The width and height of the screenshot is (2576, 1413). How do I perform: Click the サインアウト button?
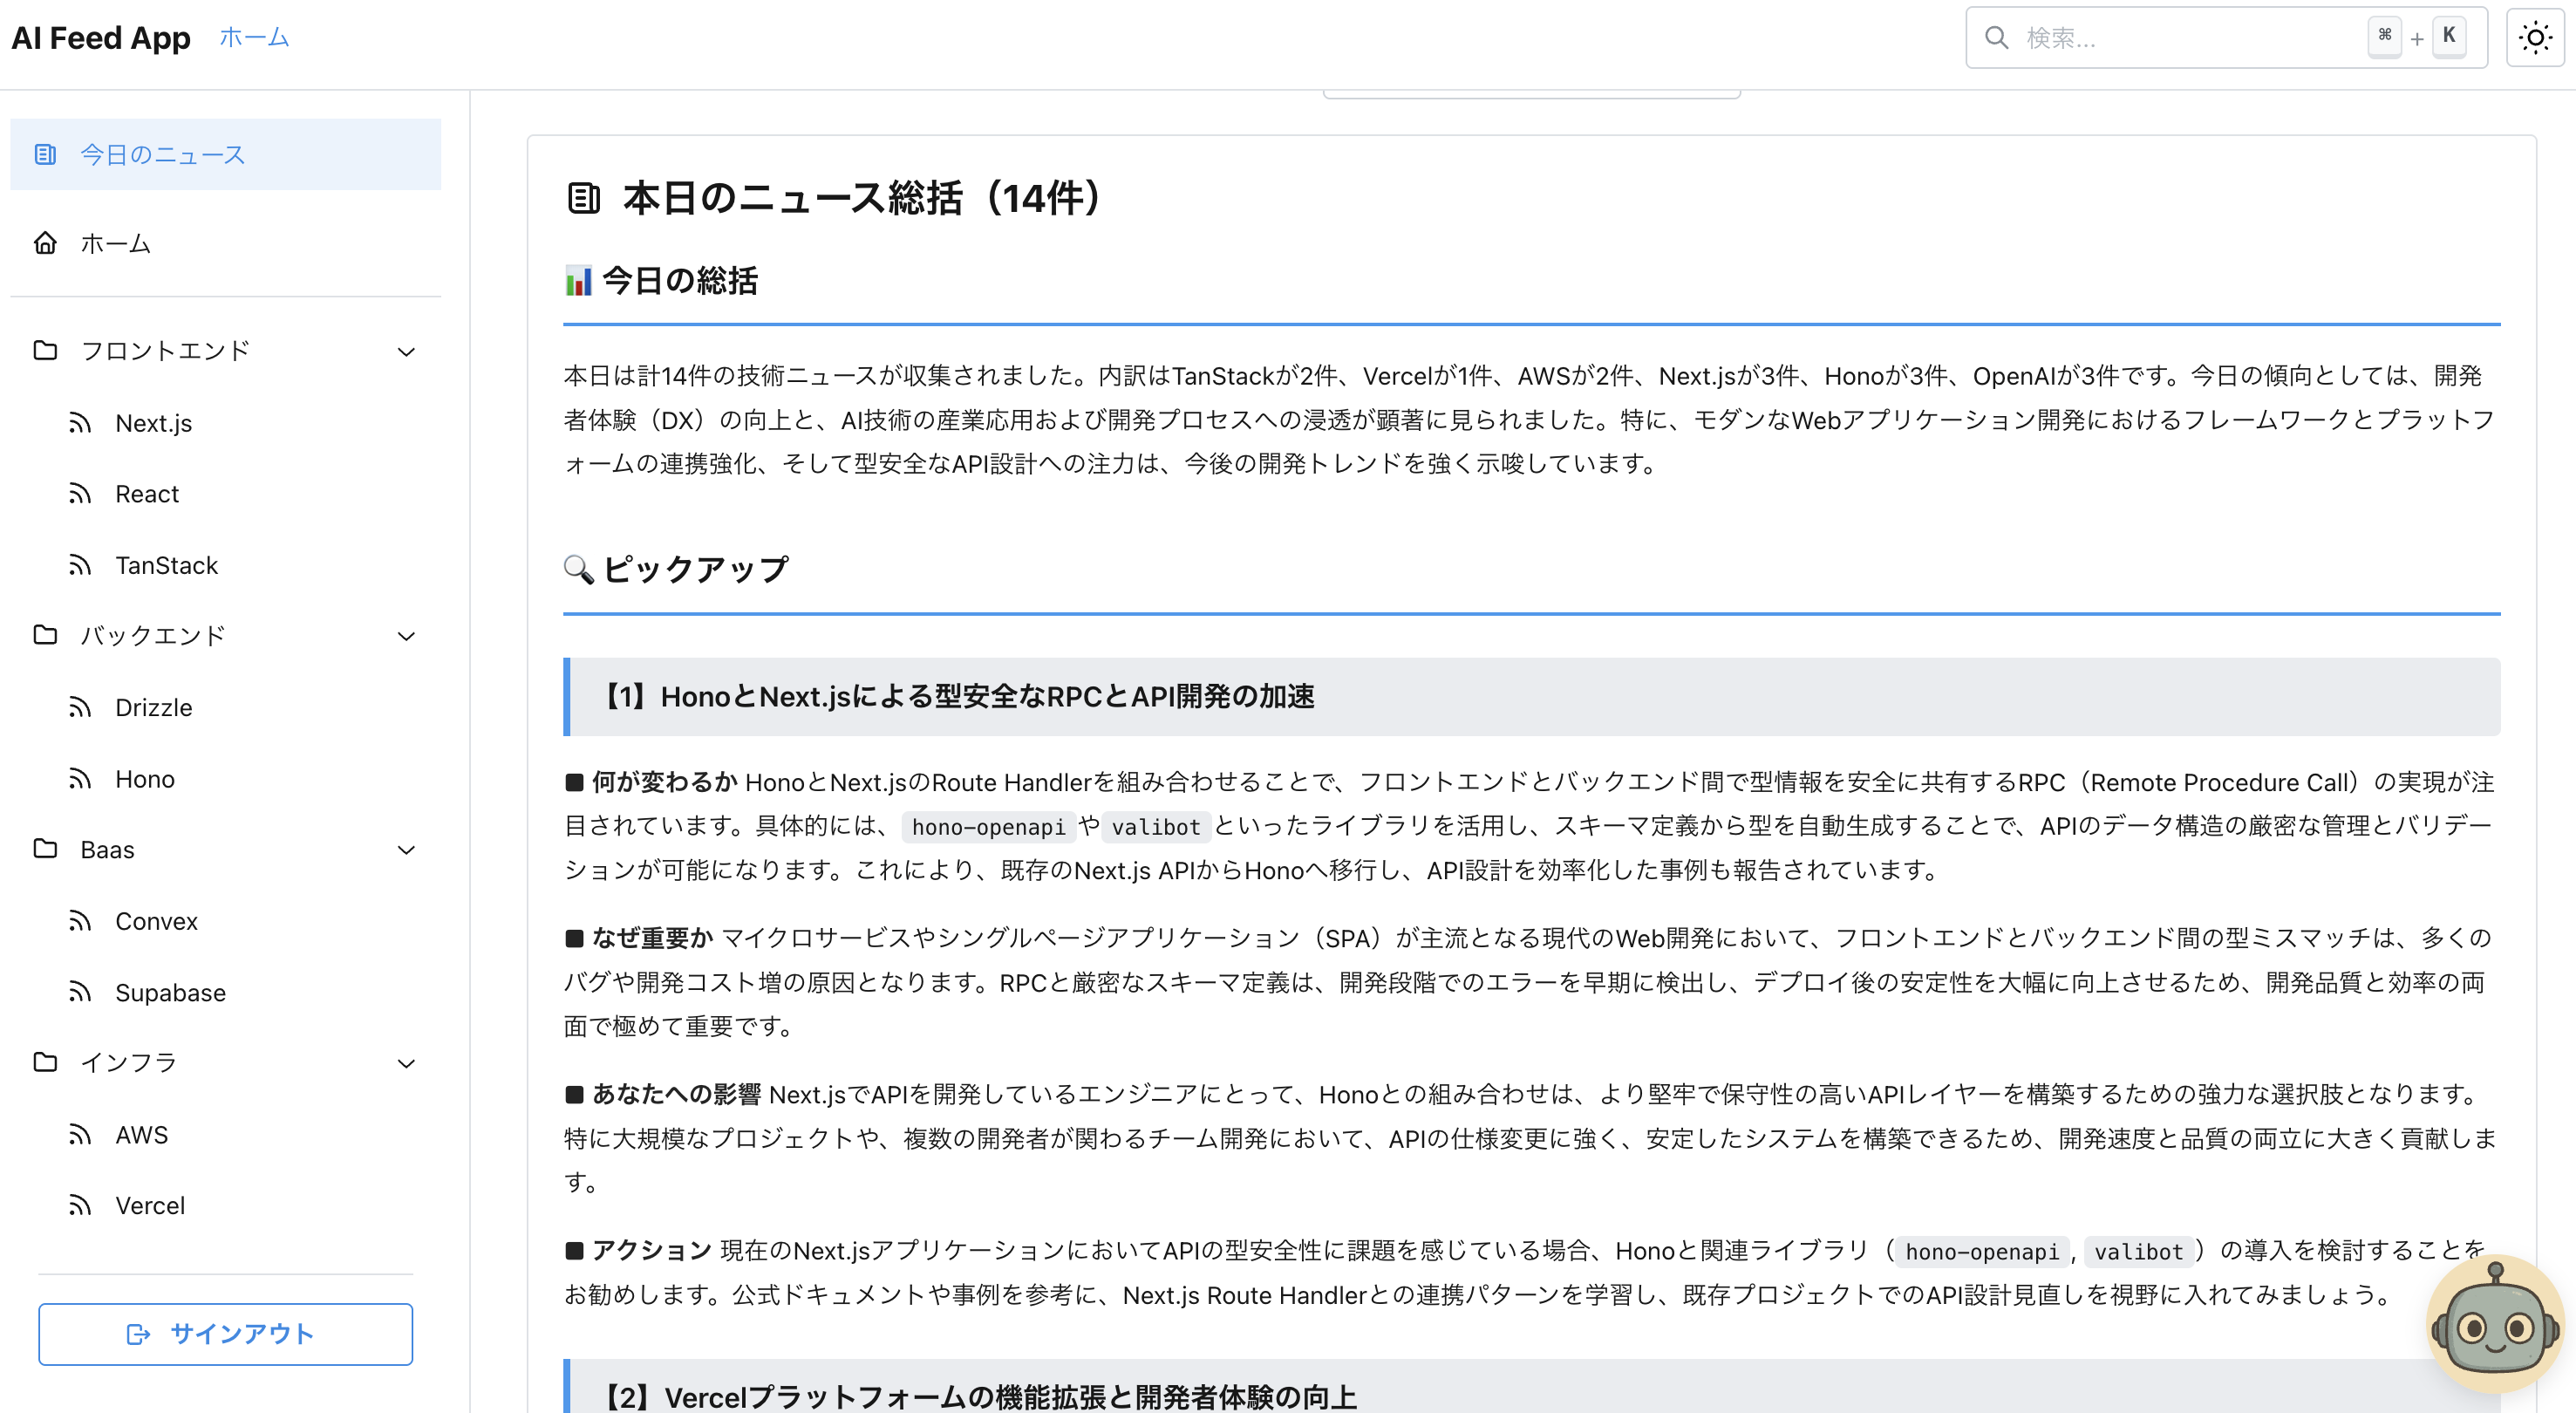(225, 1334)
